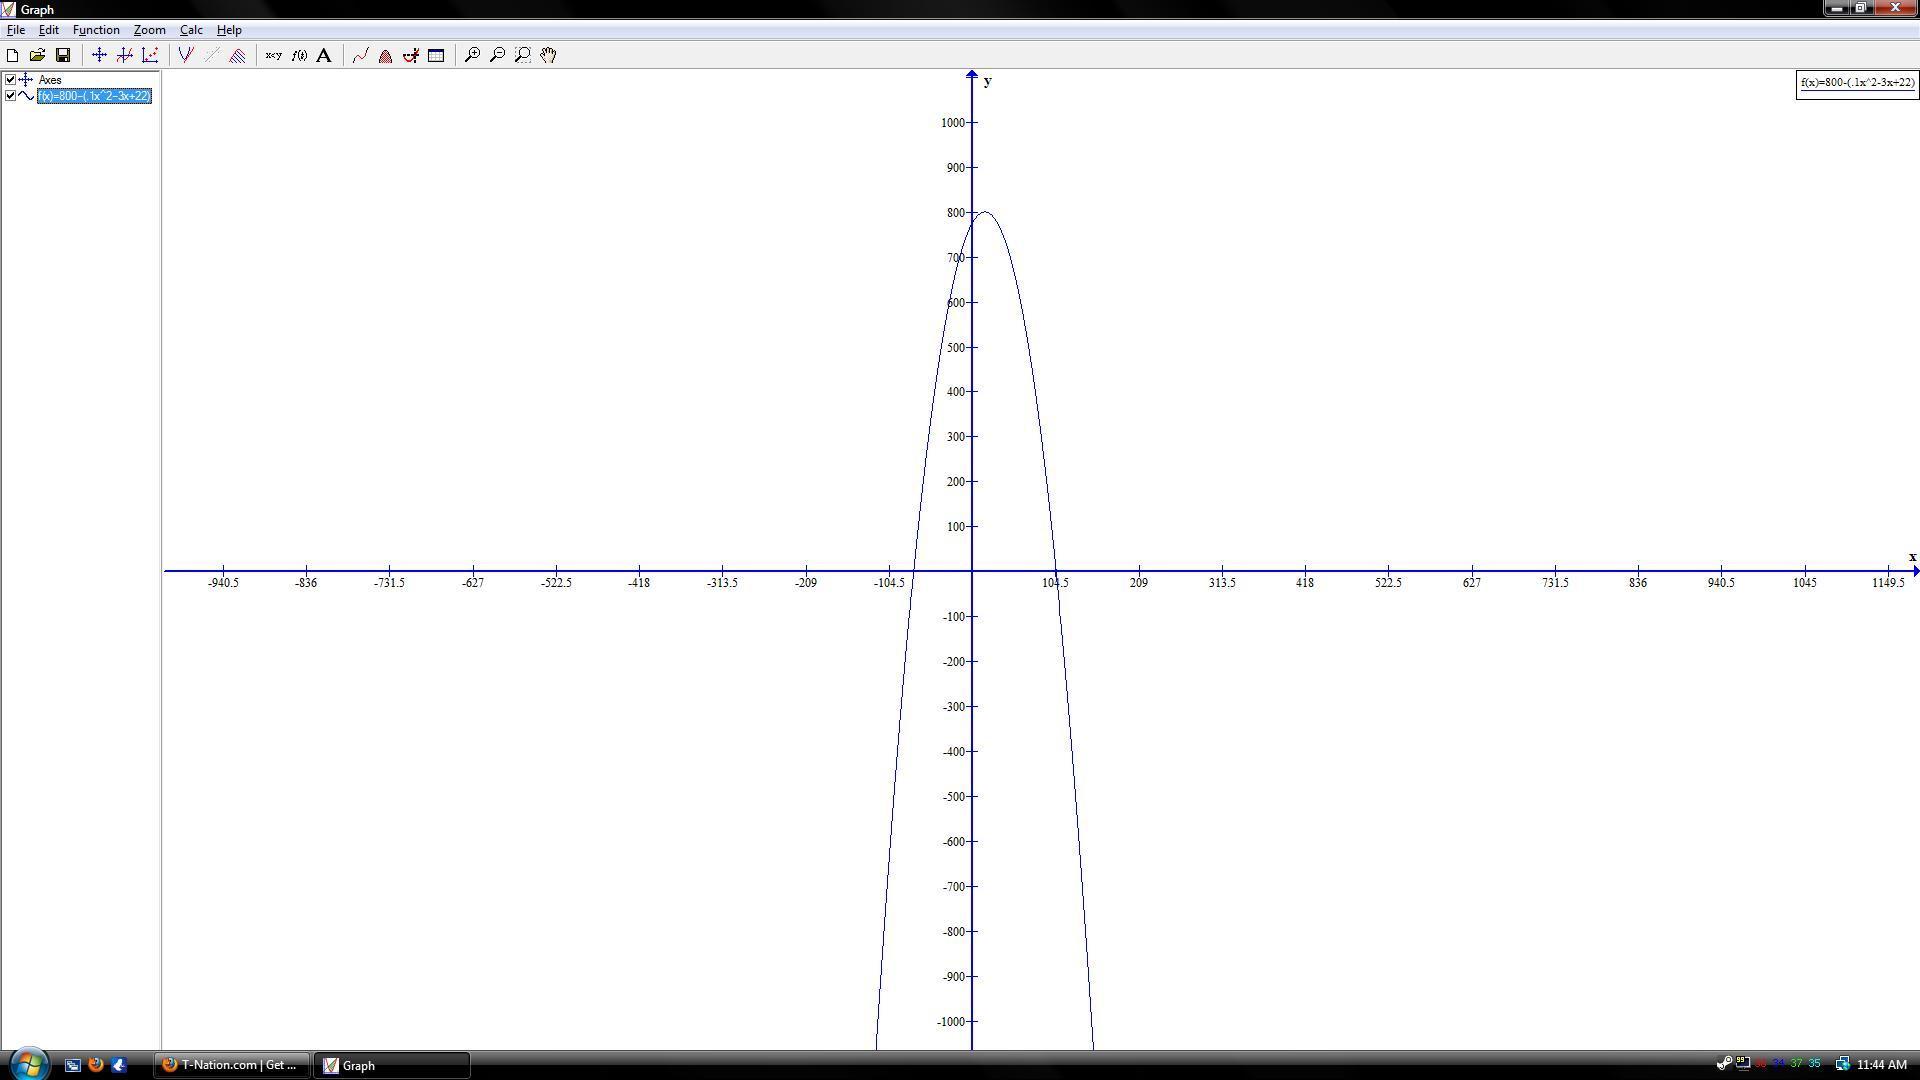Select the Move hand tool

pyautogui.click(x=548, y=55)
